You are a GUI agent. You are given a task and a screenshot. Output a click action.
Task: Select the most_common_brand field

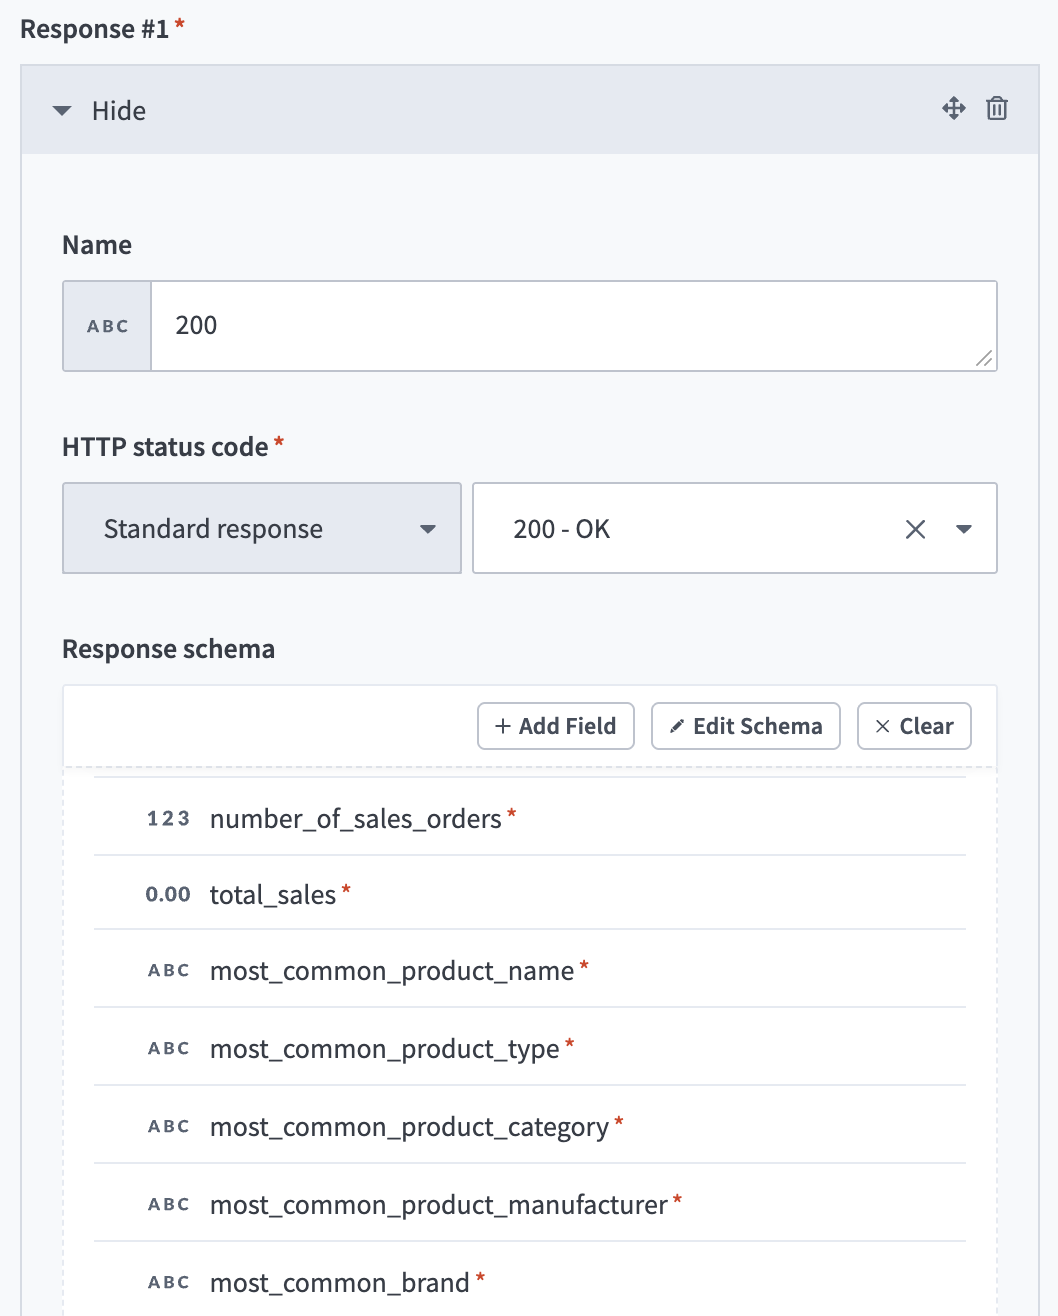click(x=339, y=1283)
